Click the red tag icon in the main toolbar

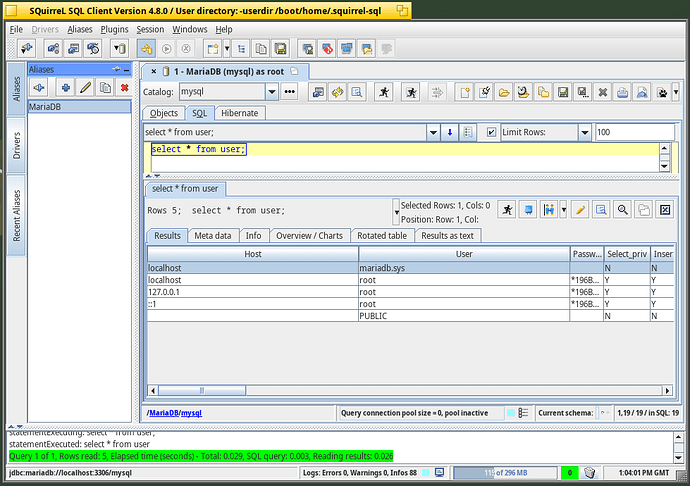point(327,48)
